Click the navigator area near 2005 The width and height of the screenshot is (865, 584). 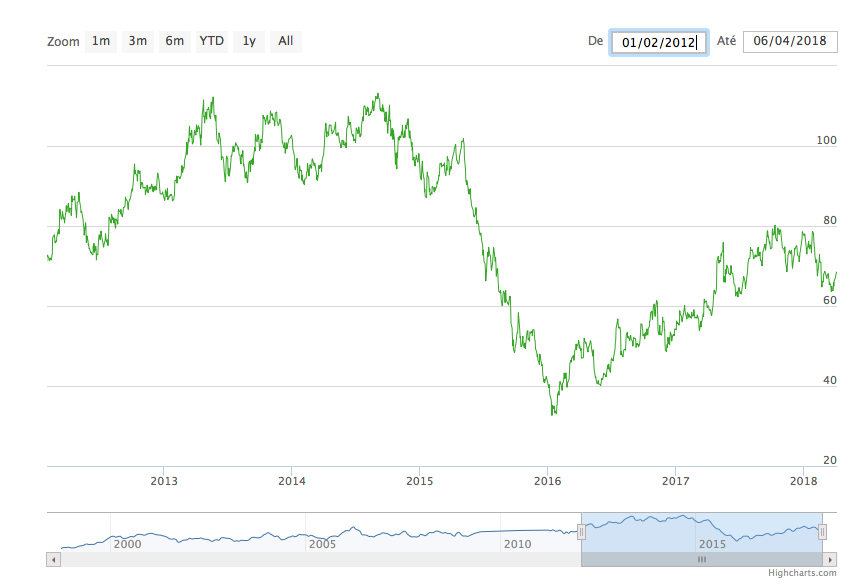tap(322, 532)
